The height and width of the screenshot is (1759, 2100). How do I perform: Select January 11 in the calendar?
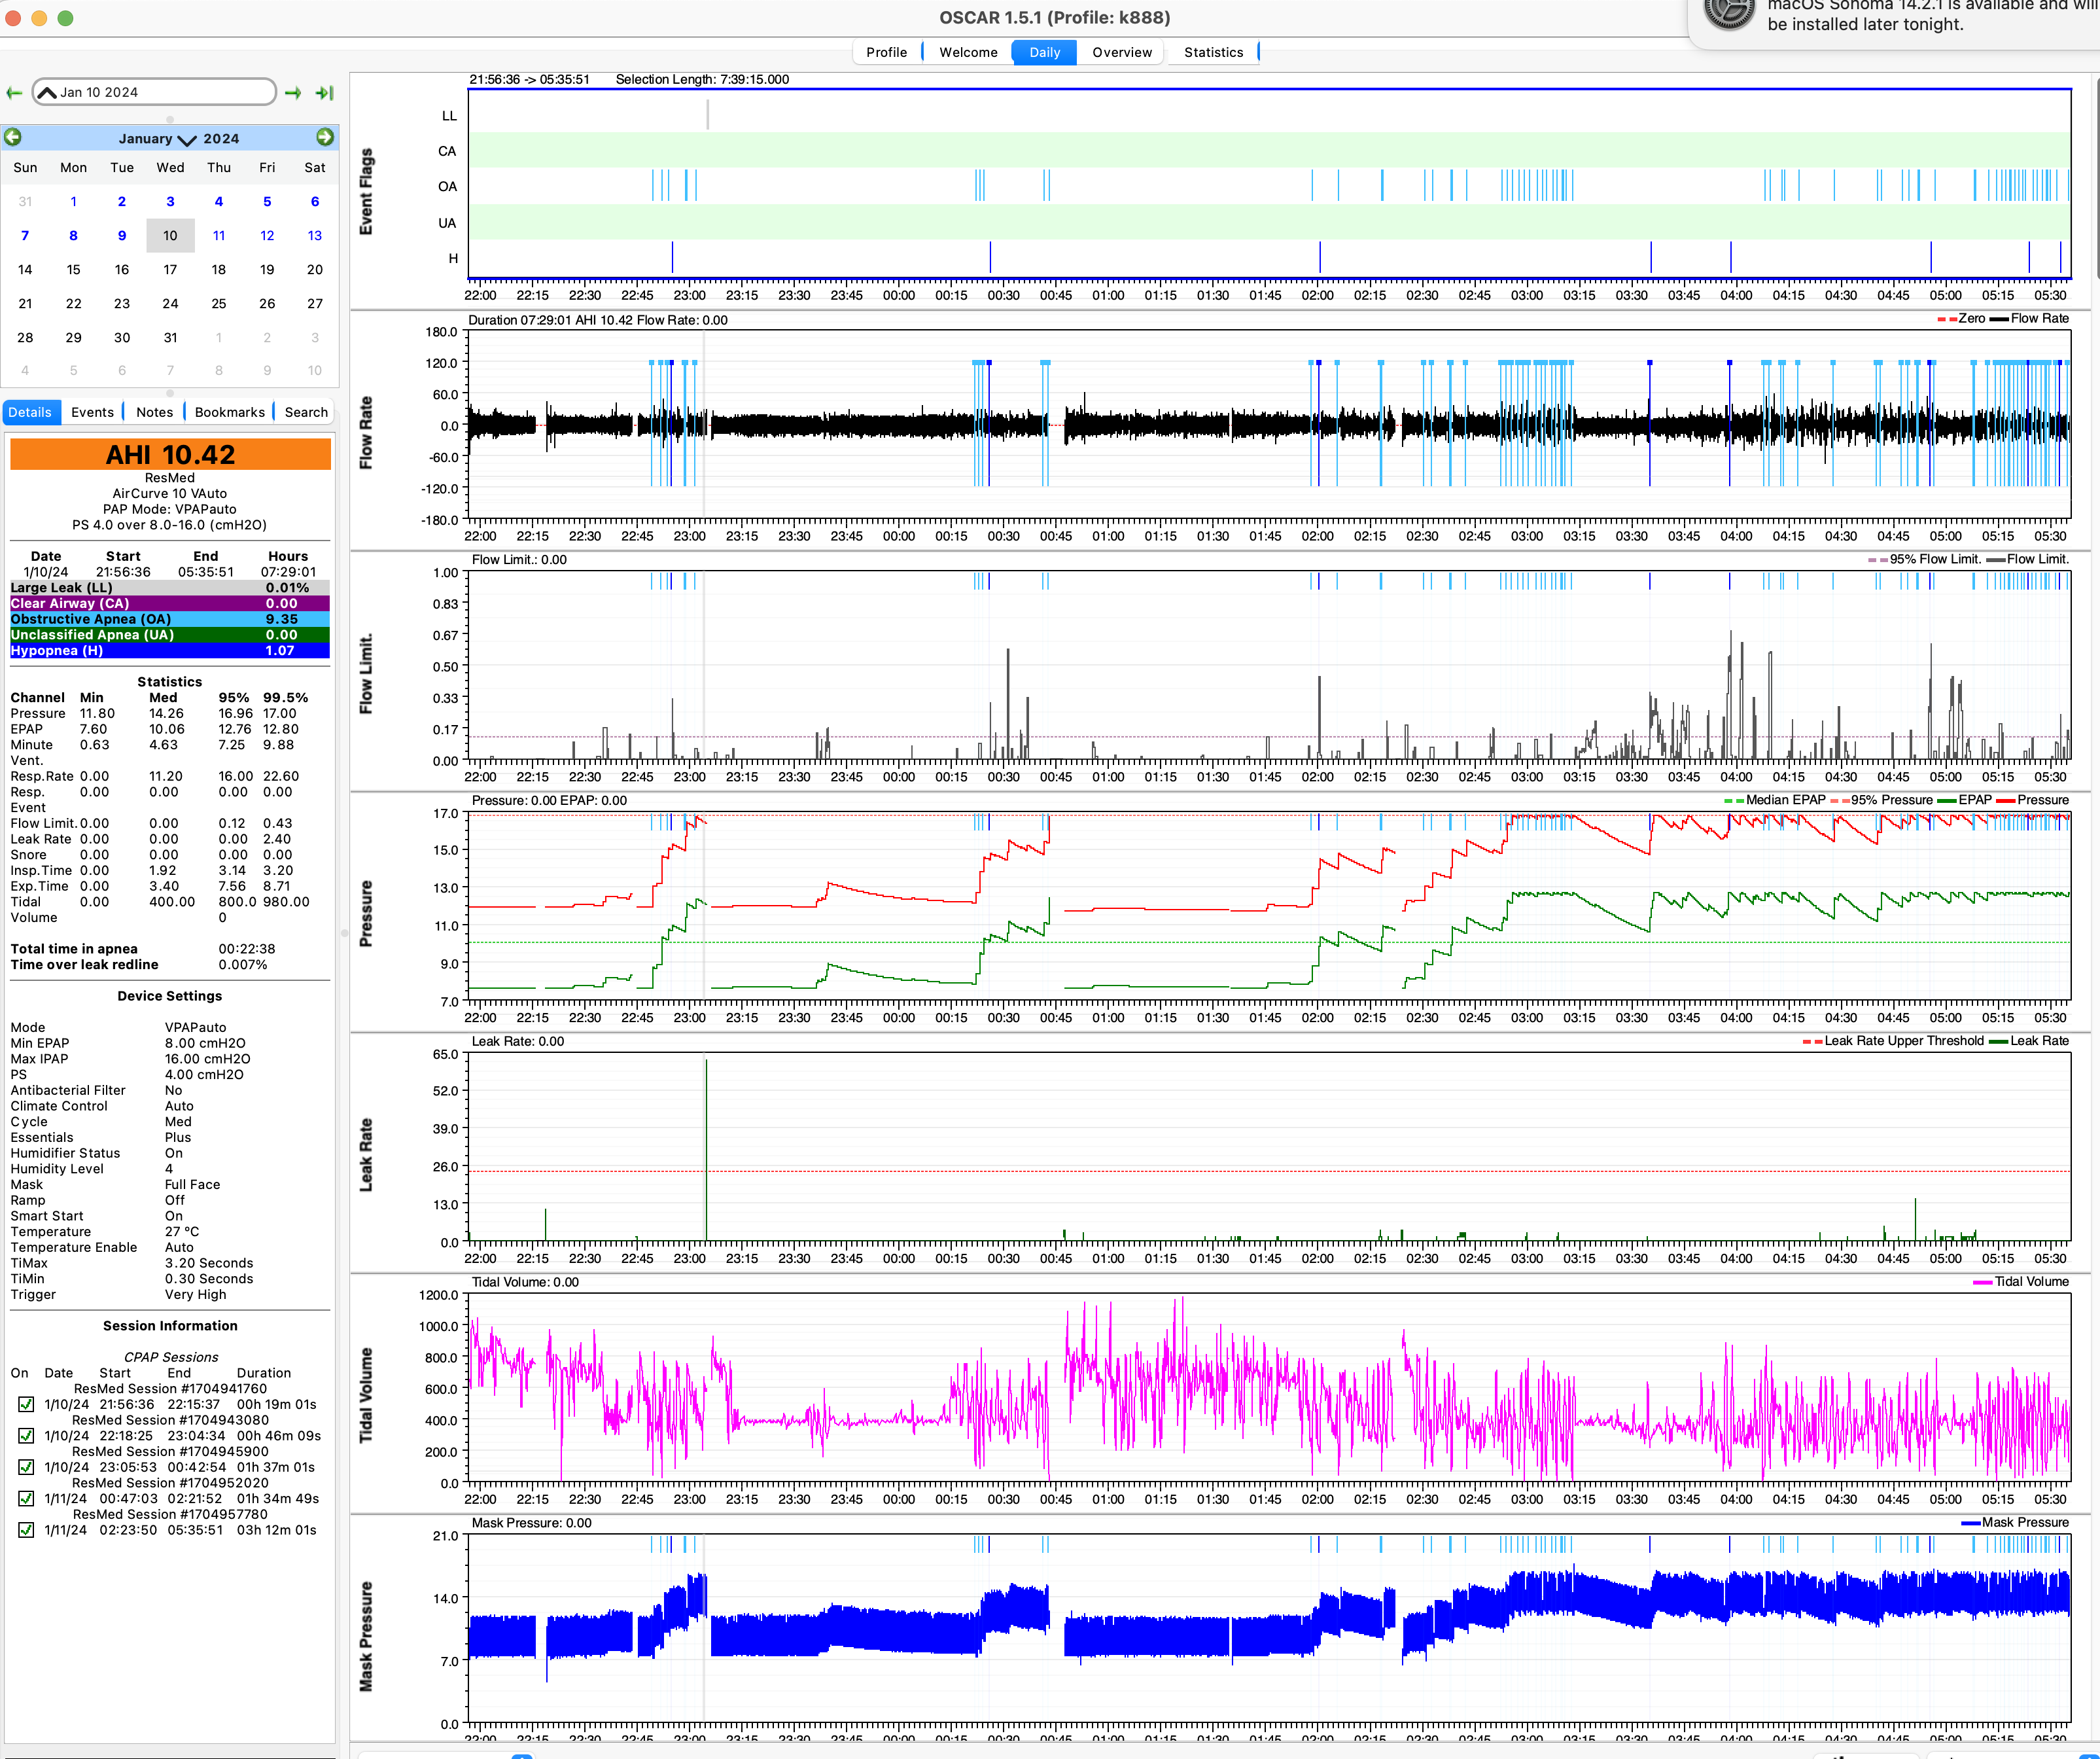point(218,236)
